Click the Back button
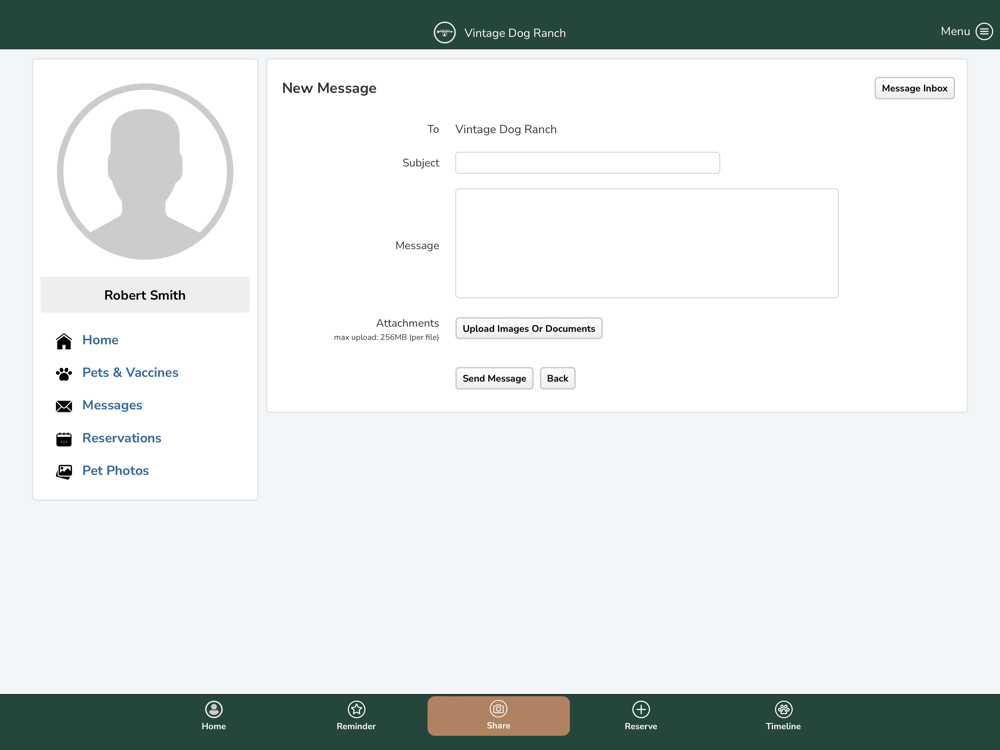 click(557, 378)
